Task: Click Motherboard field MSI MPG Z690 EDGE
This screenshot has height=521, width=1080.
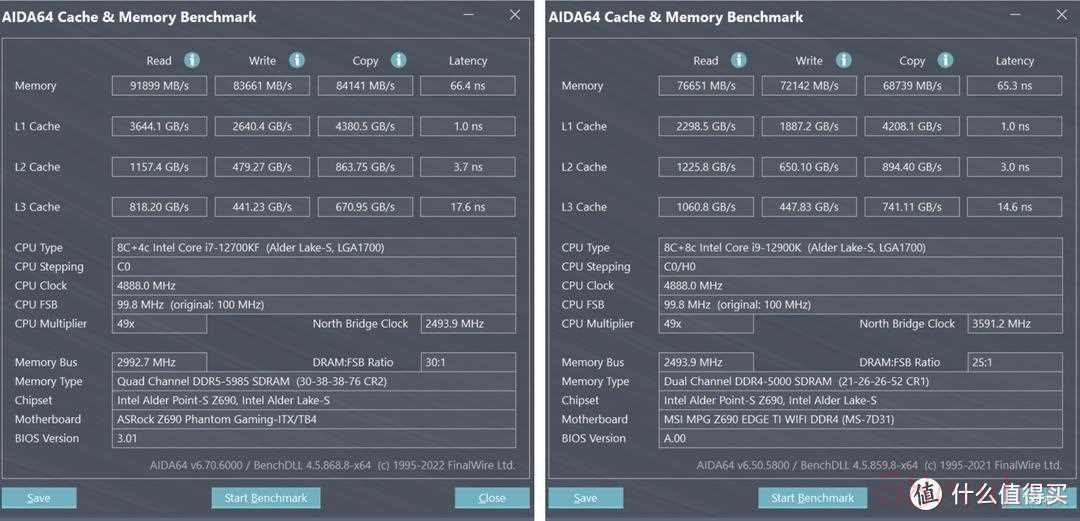Action: (860, 419)
